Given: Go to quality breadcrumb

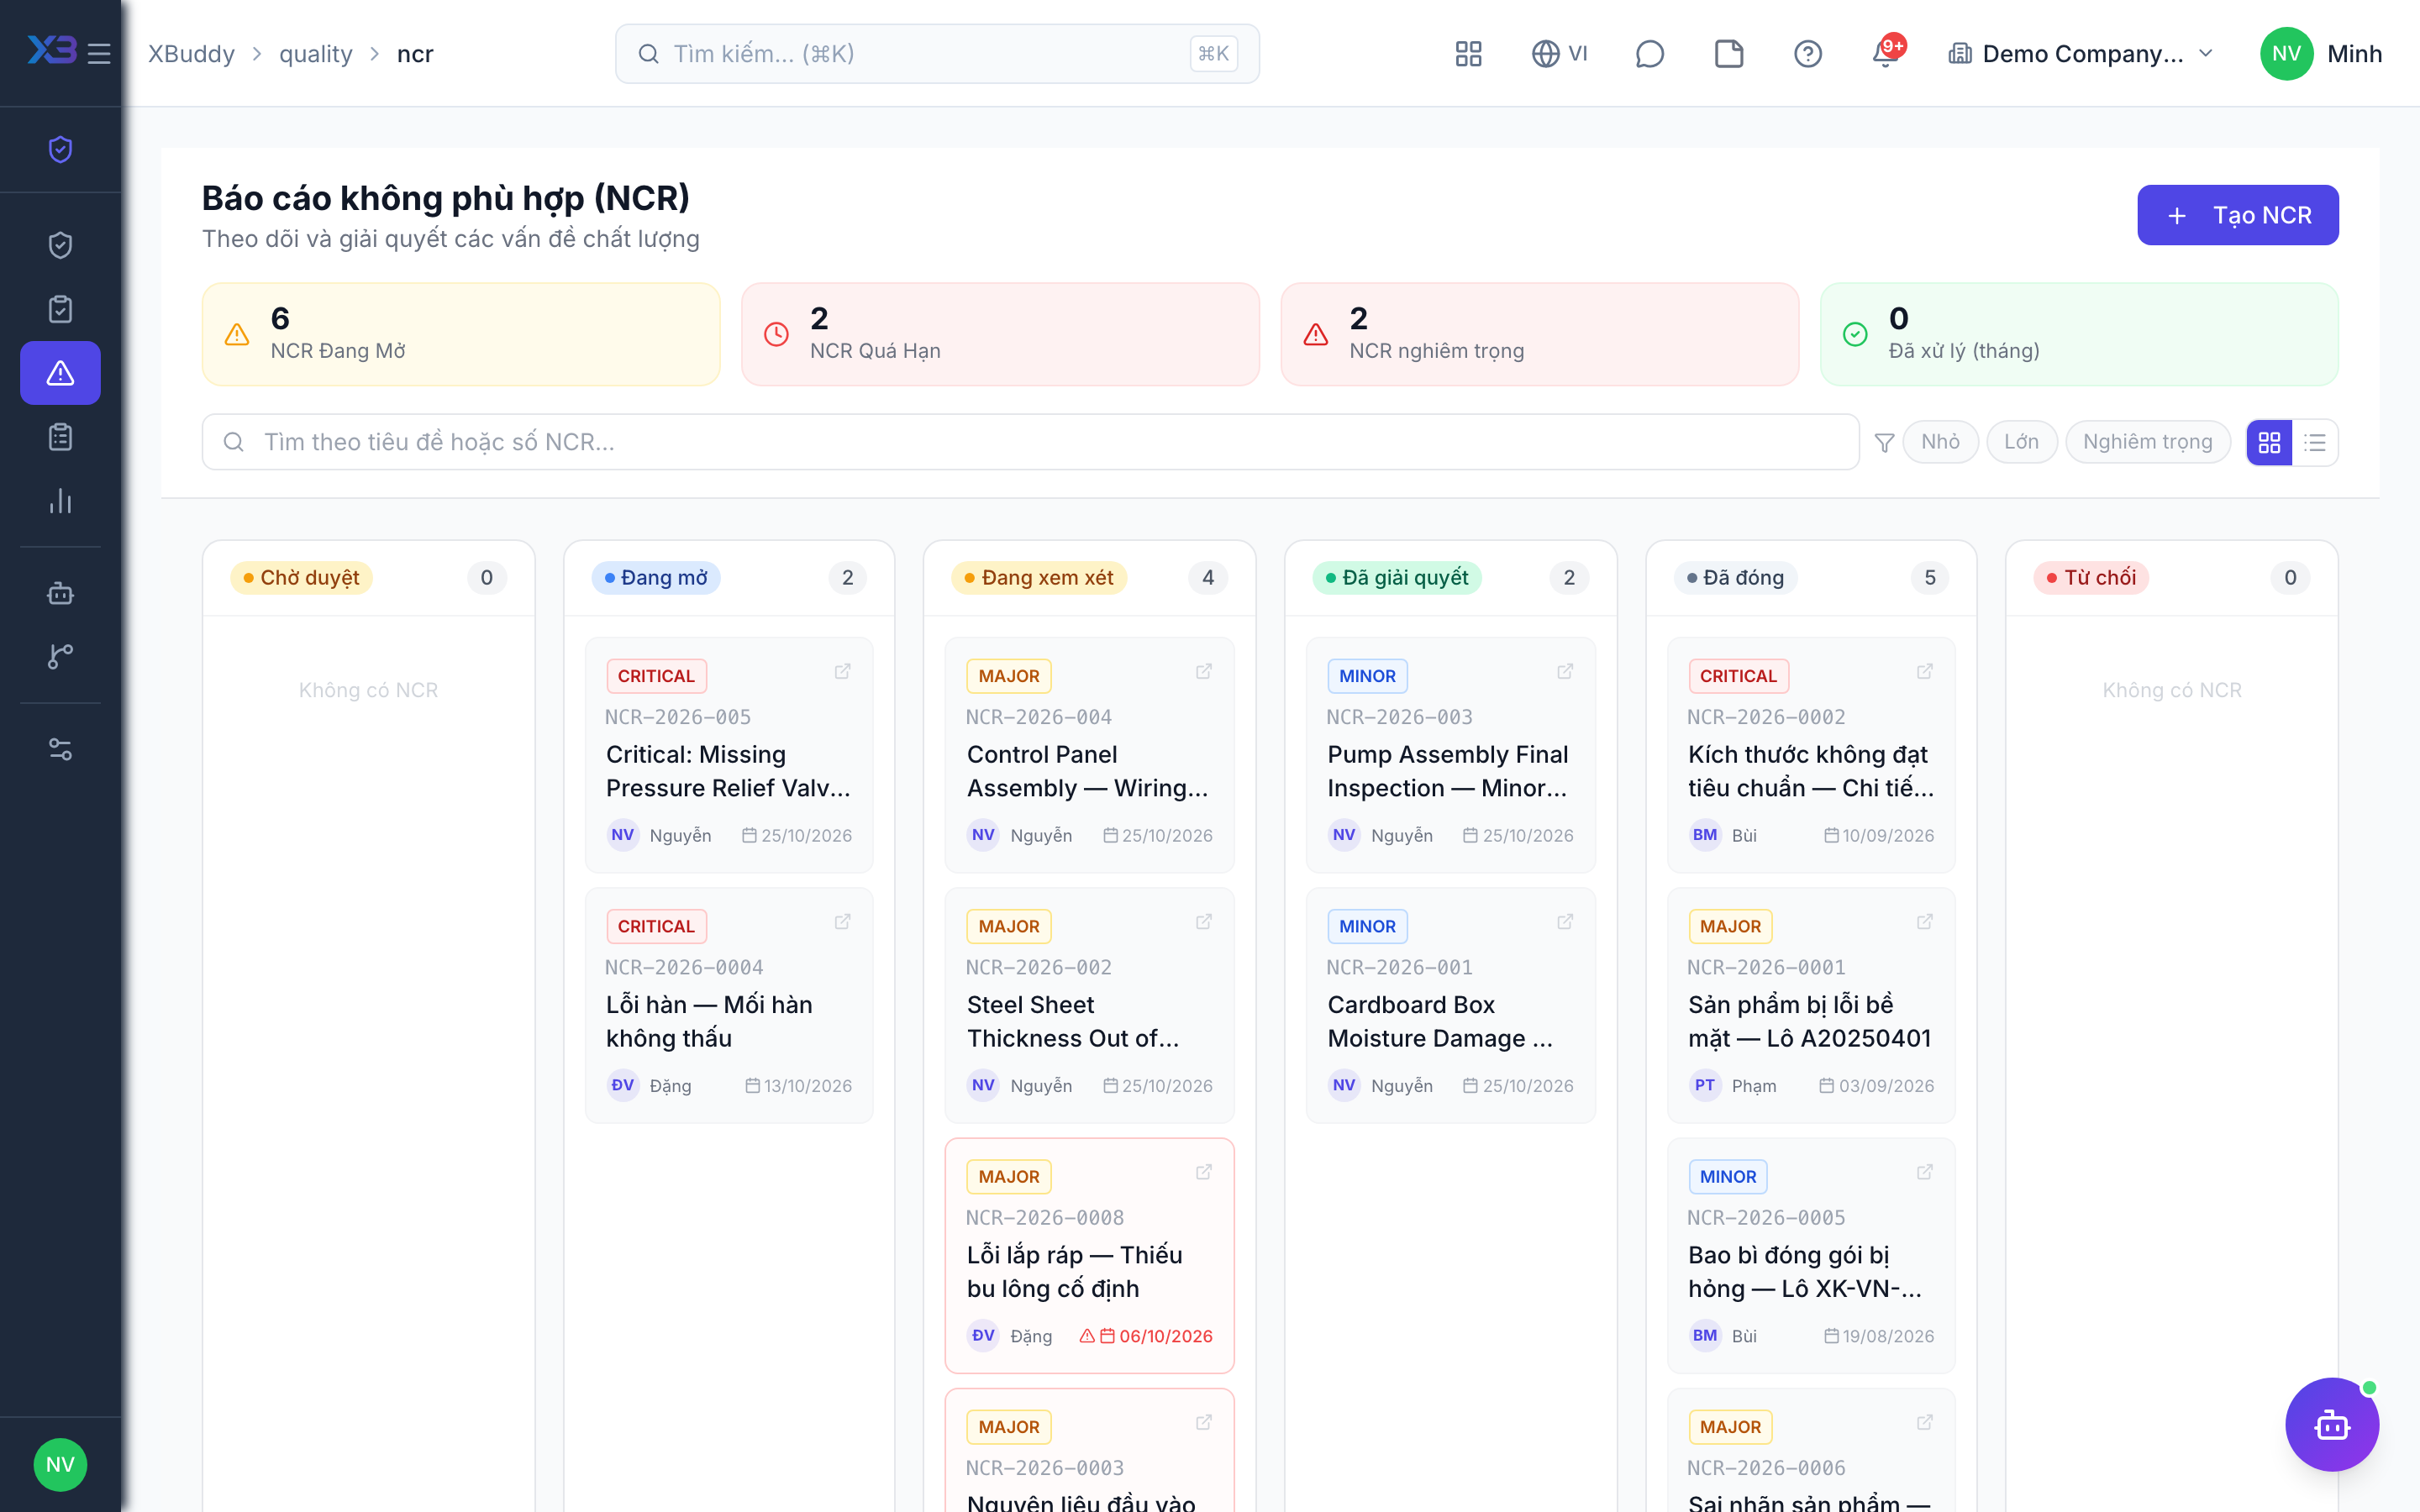Looking at the screenshot, I should point(315,53).
